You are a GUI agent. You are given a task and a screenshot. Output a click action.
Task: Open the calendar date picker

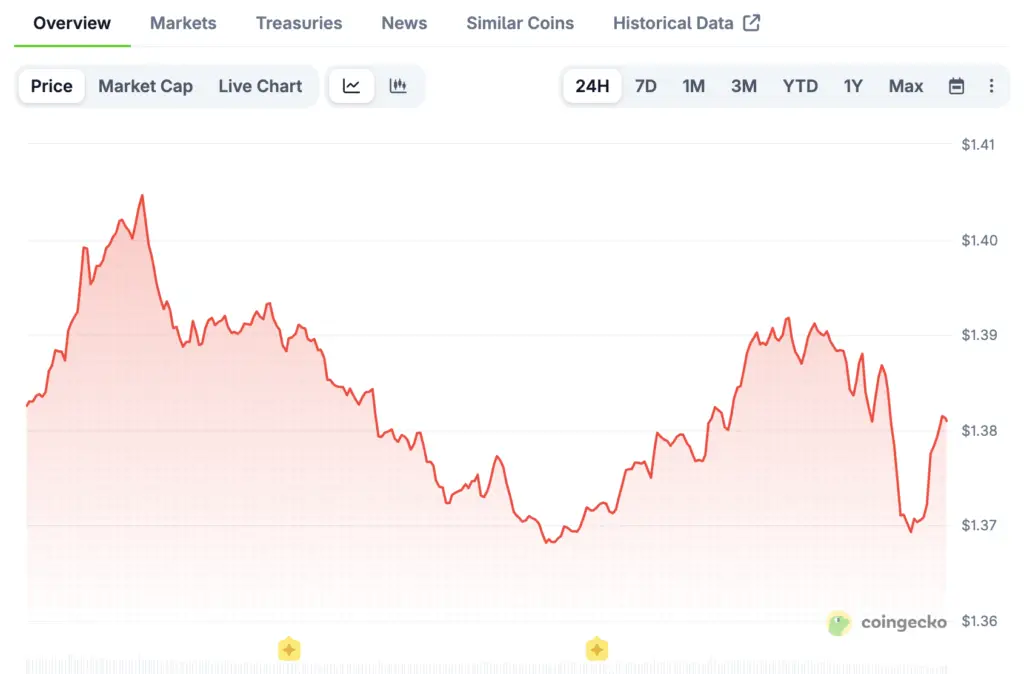click(x=956, y=86)
